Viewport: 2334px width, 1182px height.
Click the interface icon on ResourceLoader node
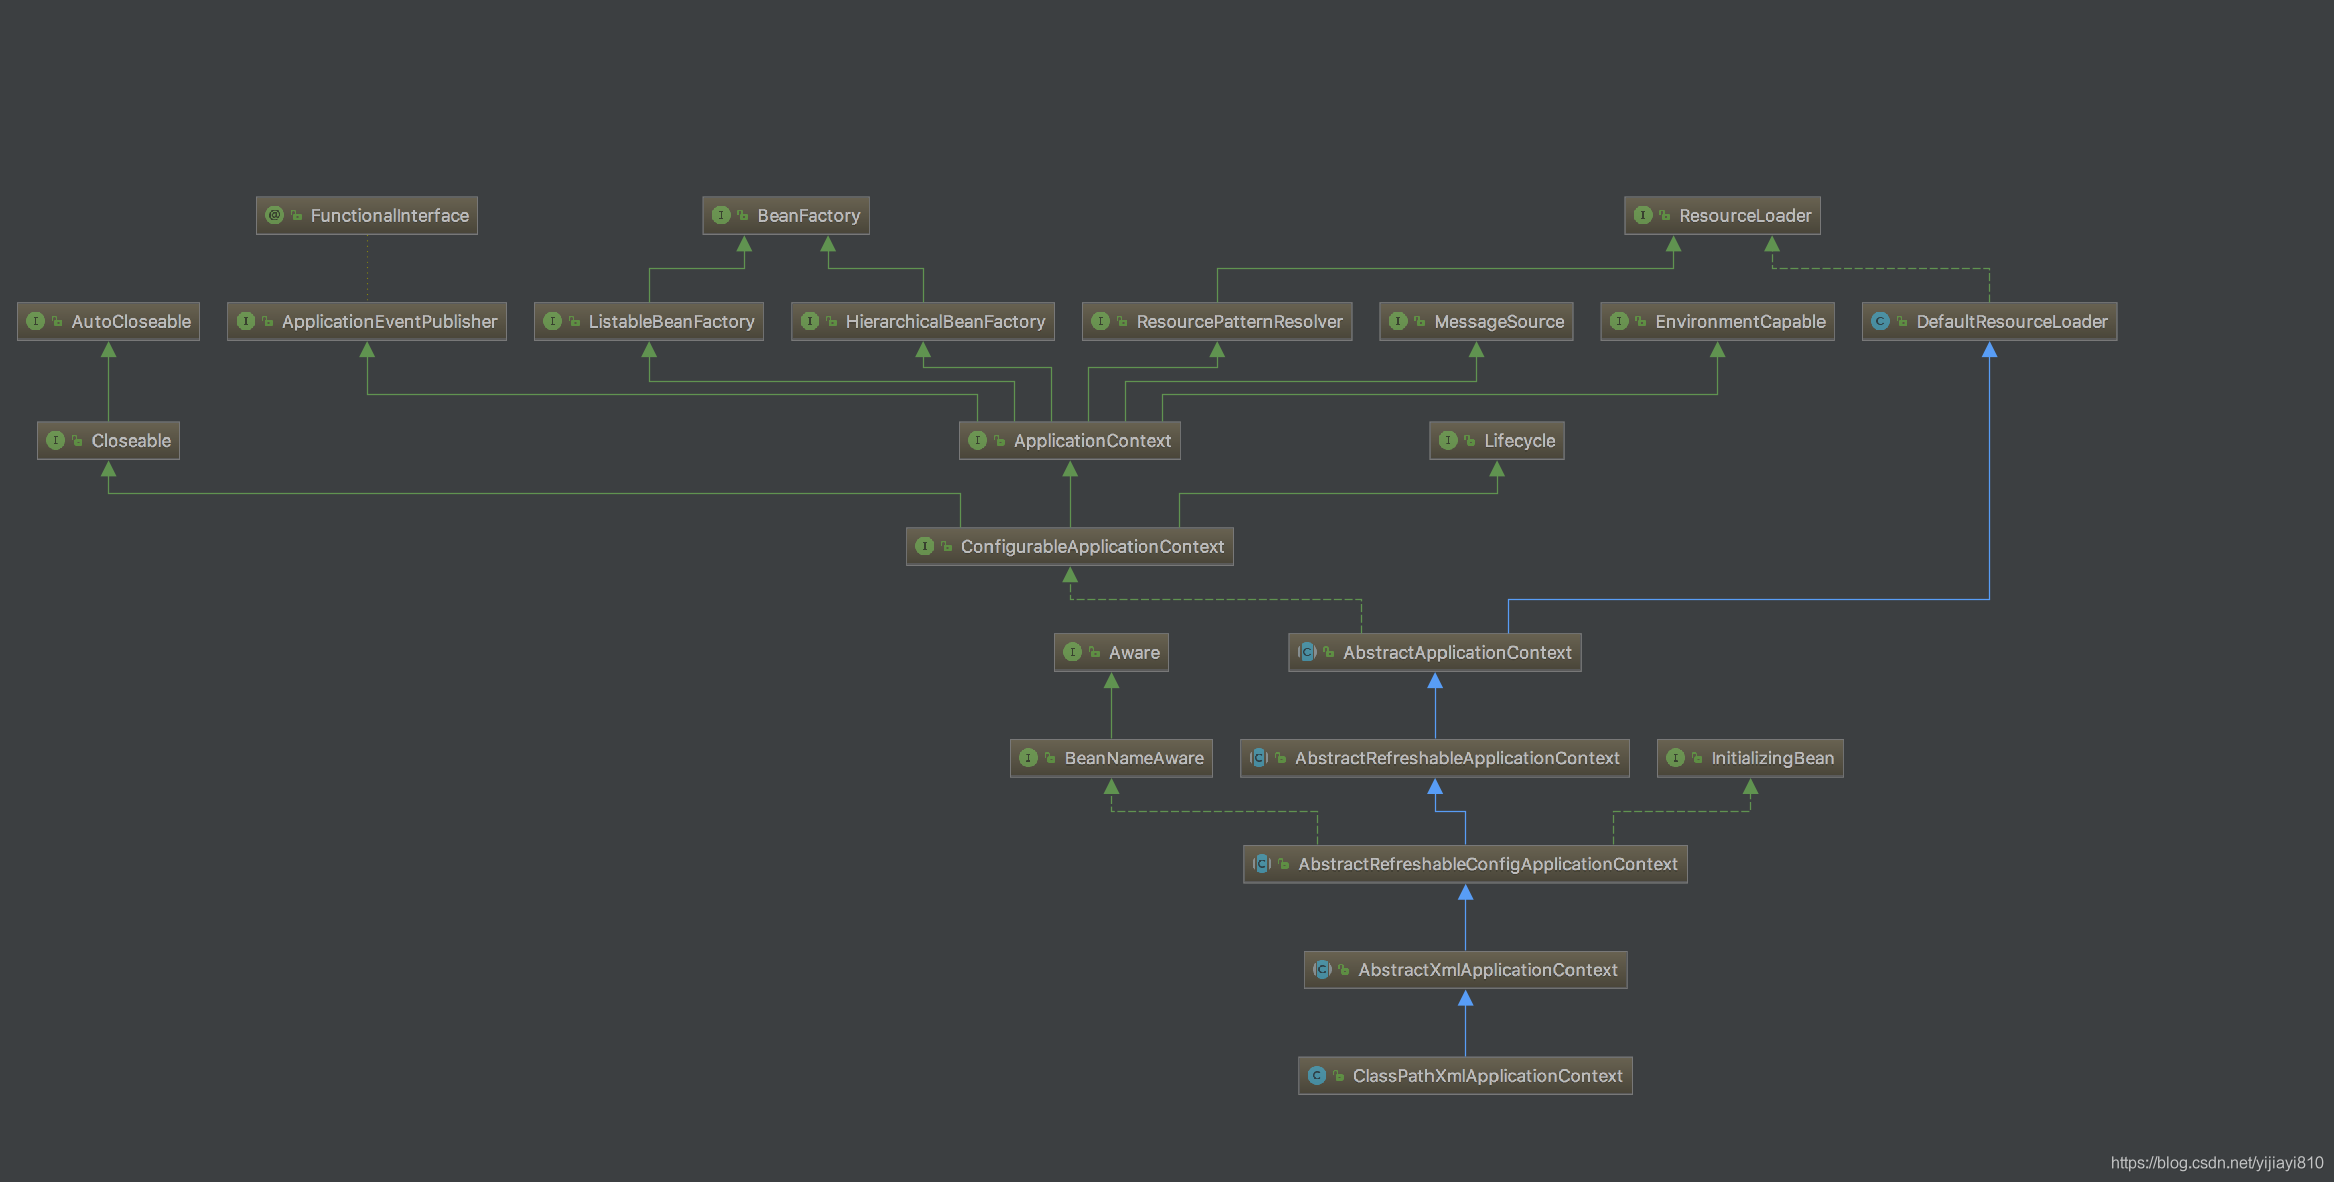(1642, 215)
